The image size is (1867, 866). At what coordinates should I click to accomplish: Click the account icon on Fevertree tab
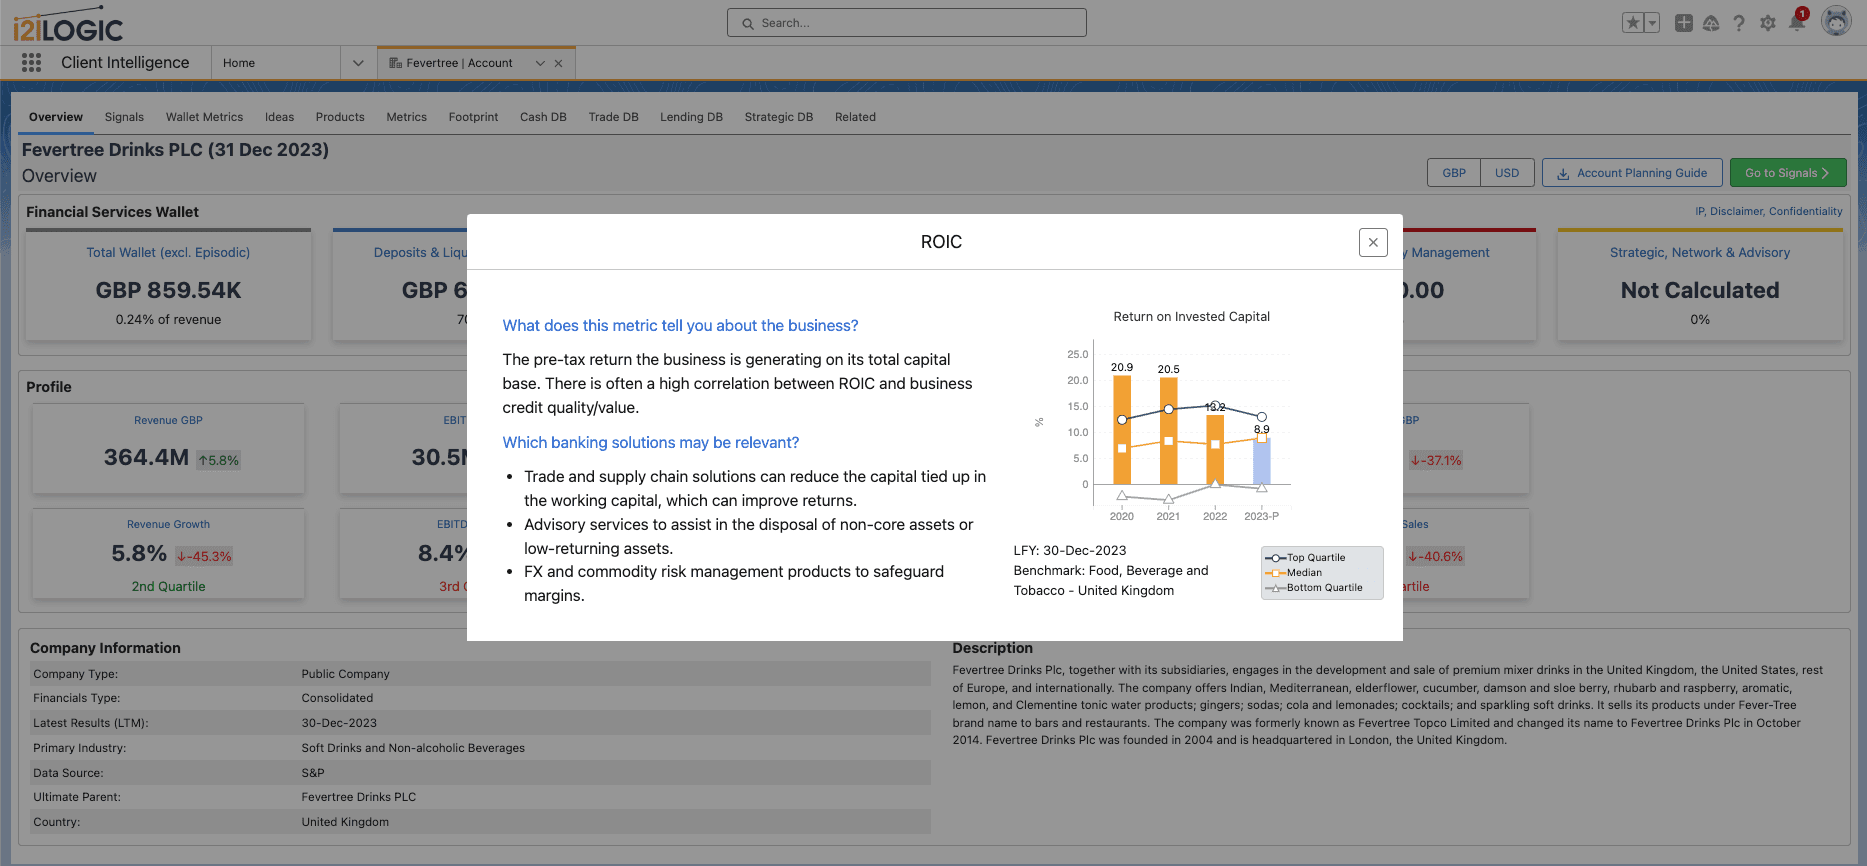pyautogui.click(x=395, y=63)
